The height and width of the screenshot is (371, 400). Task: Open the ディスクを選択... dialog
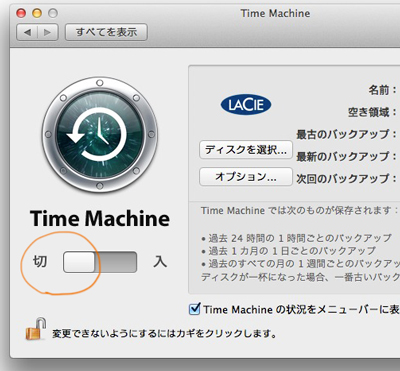click(246, 150)
